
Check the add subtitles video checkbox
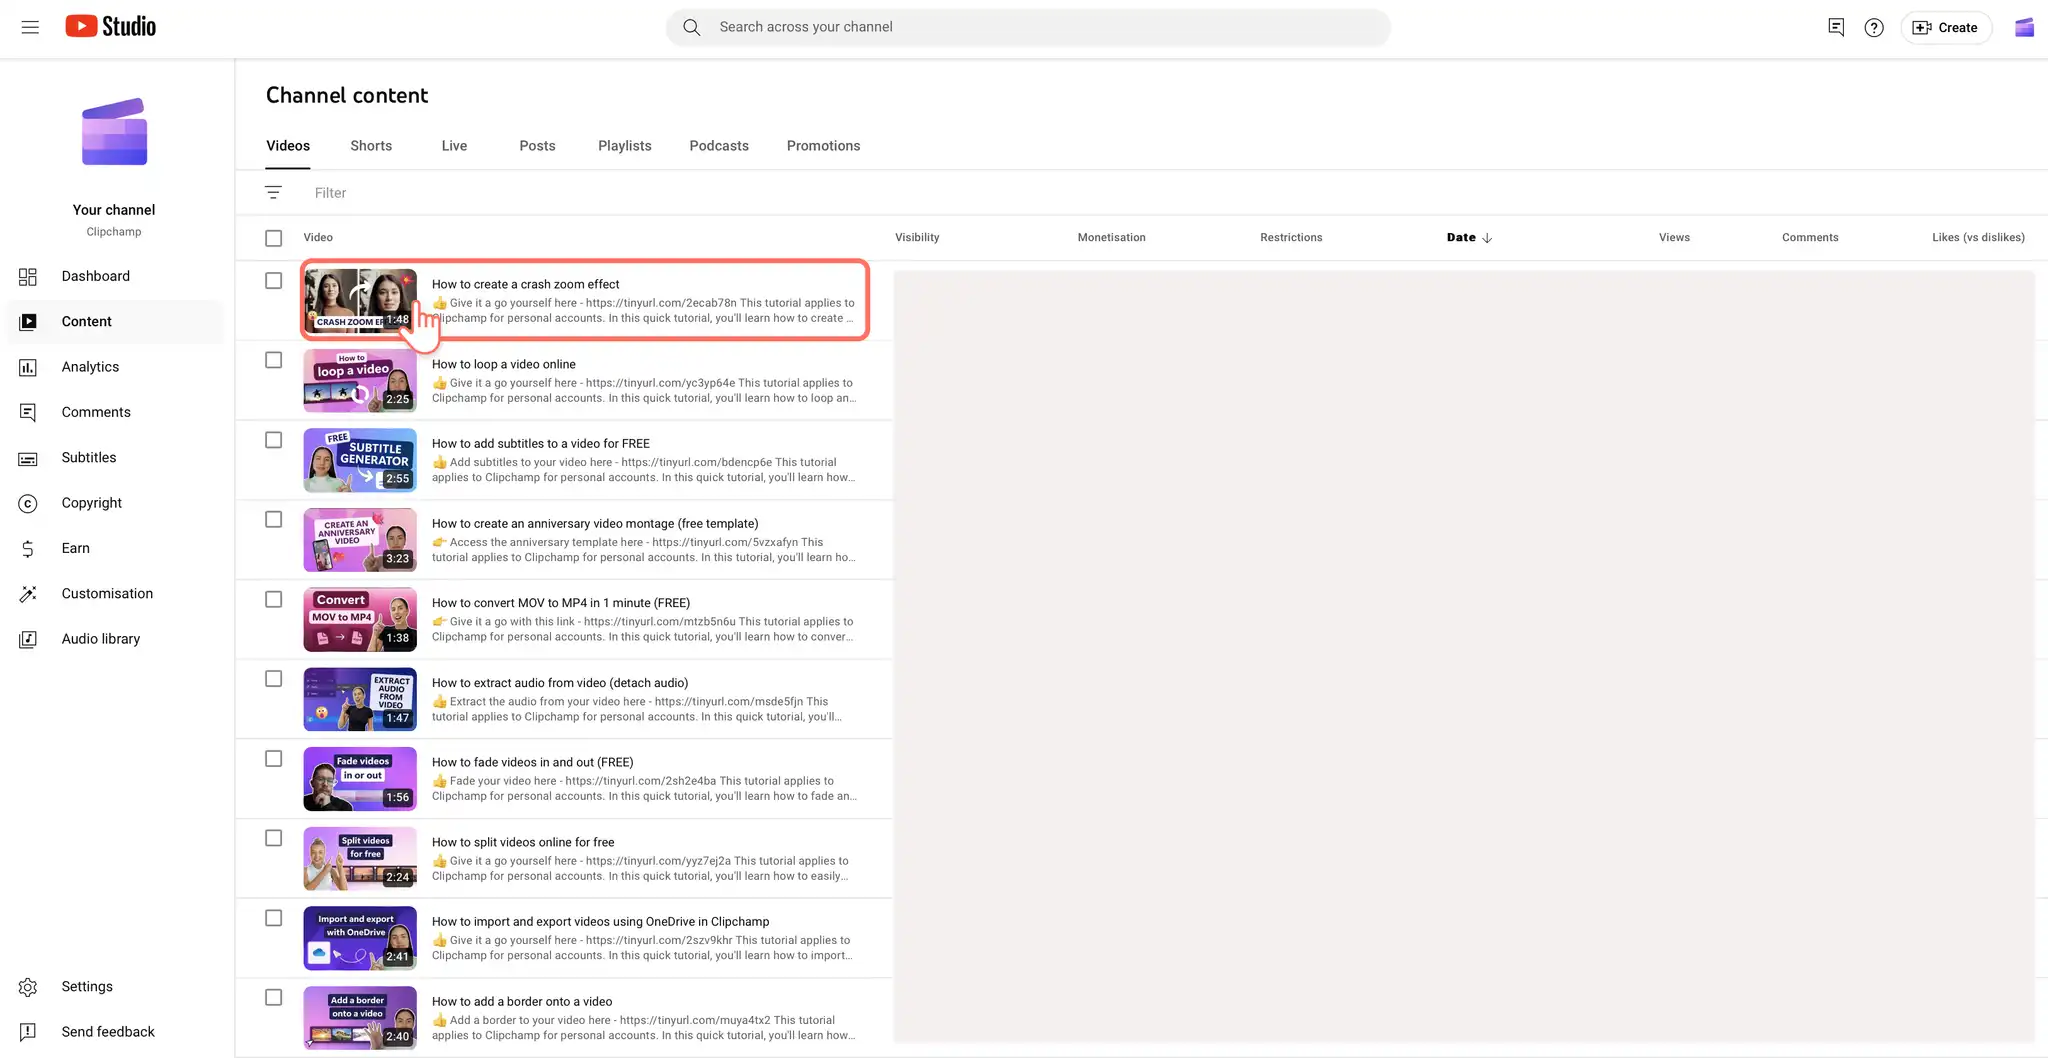coord(273,440)
